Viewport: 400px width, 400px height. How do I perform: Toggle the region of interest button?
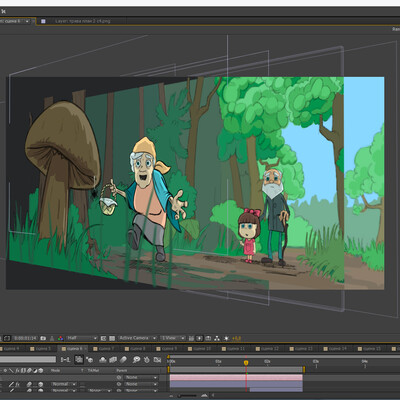pyautogui.click(x=103, y=338)
